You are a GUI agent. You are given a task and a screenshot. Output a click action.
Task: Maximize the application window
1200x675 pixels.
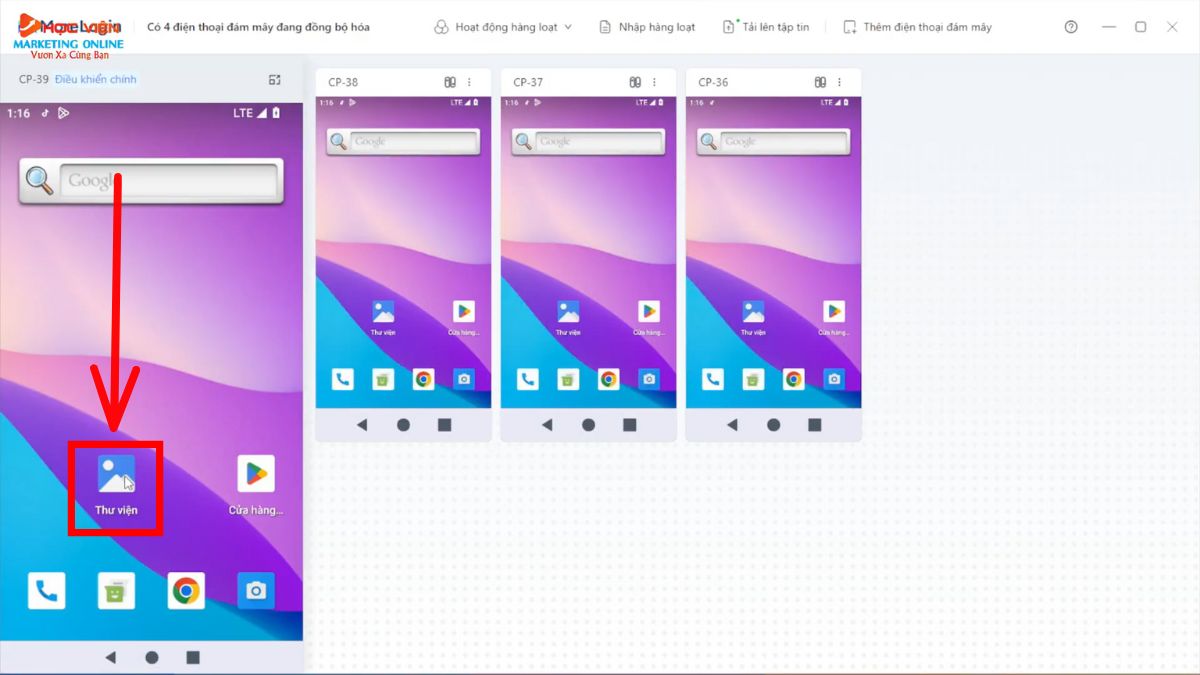(1140, 27)
